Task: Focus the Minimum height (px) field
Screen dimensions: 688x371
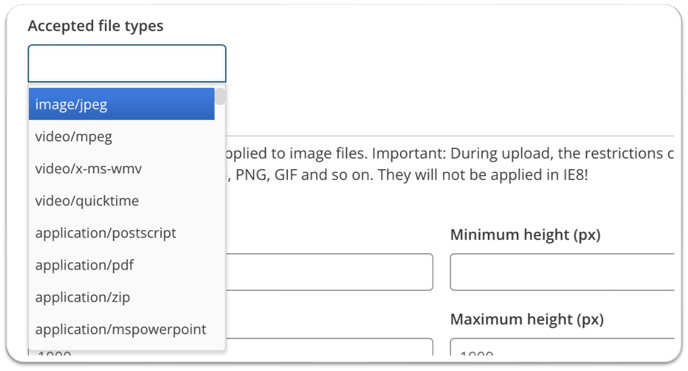Action: [562, 271]
